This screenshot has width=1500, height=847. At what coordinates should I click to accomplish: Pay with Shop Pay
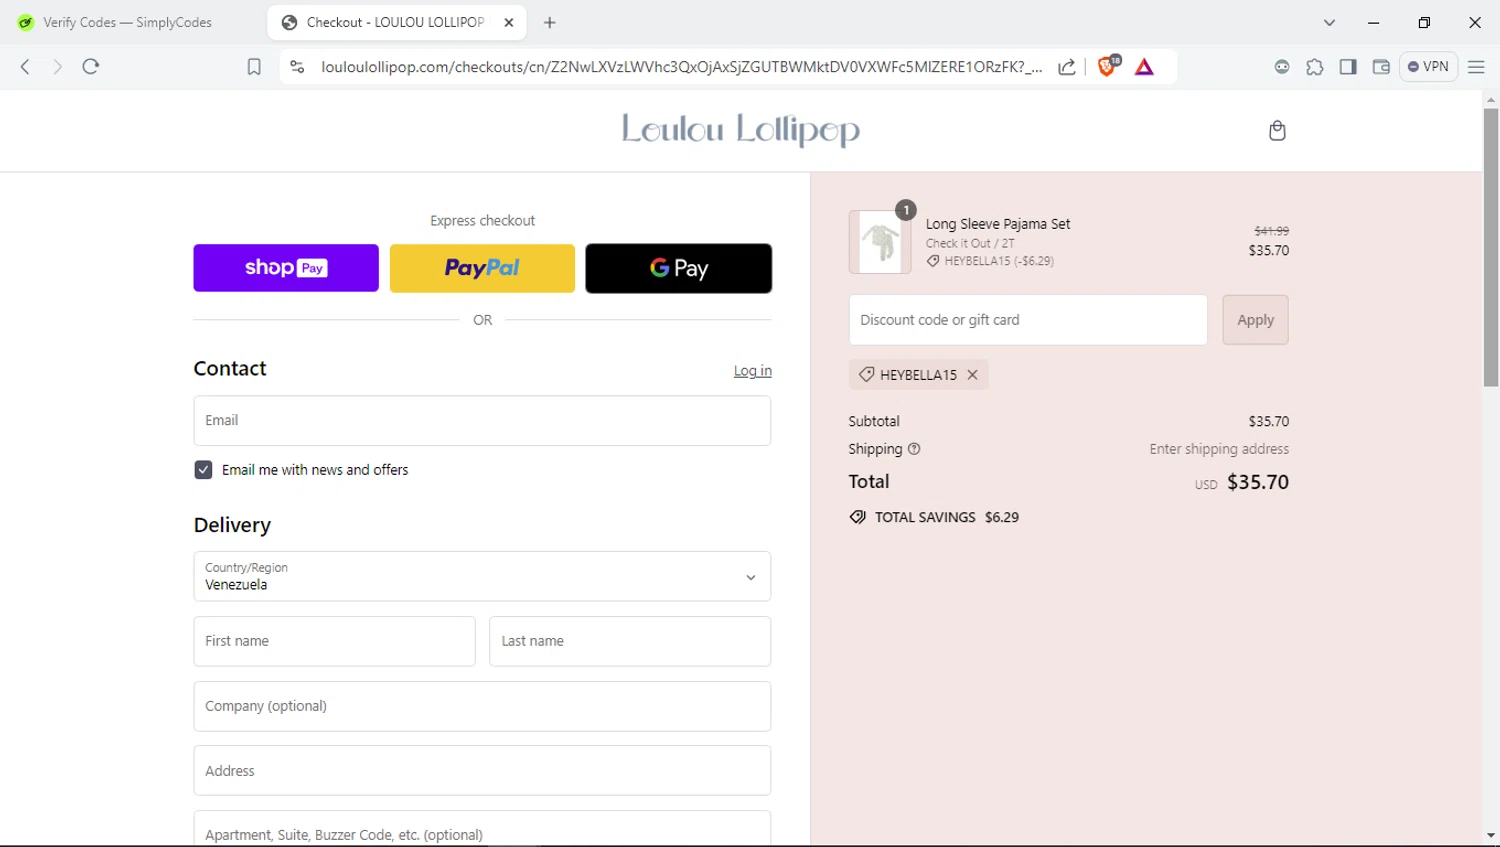(x=286, y=268)
